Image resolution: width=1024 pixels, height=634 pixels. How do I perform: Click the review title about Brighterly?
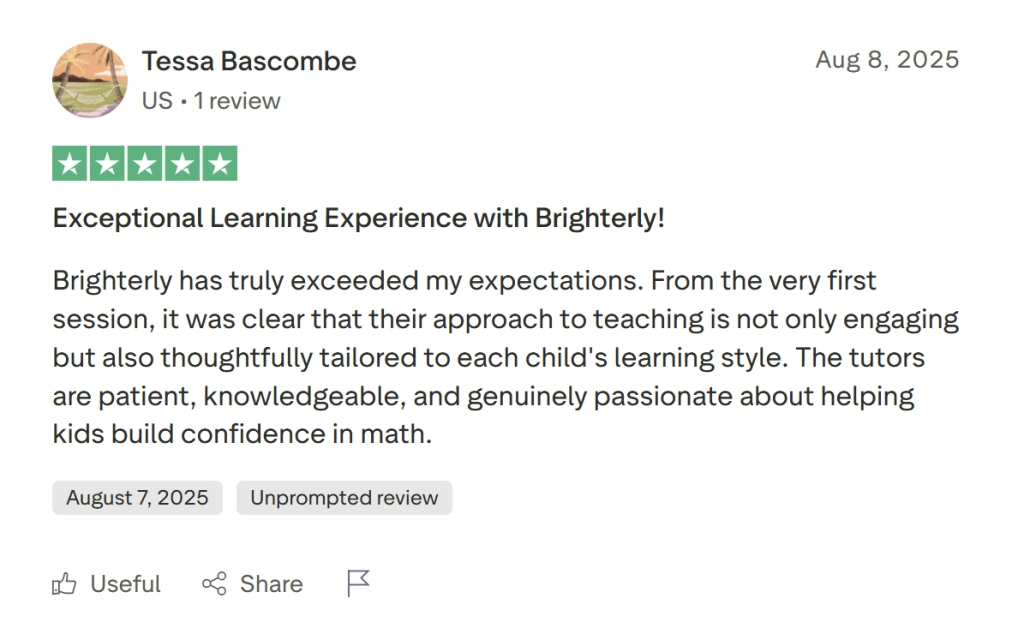coord(358,217)
